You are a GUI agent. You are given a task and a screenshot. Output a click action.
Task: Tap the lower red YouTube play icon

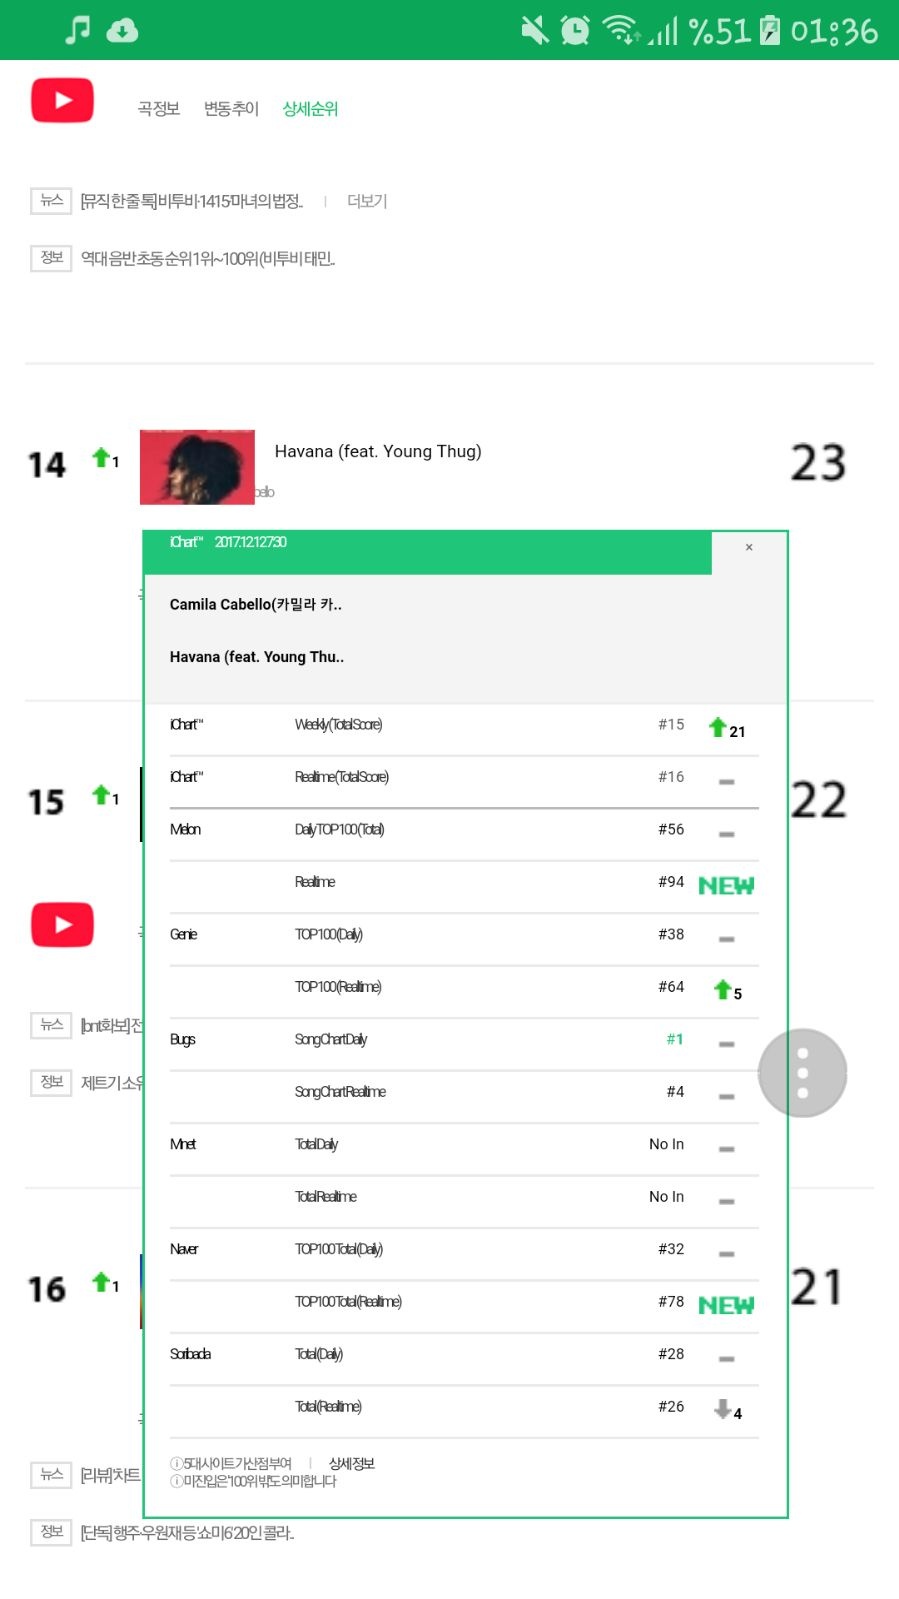point(62,925)
